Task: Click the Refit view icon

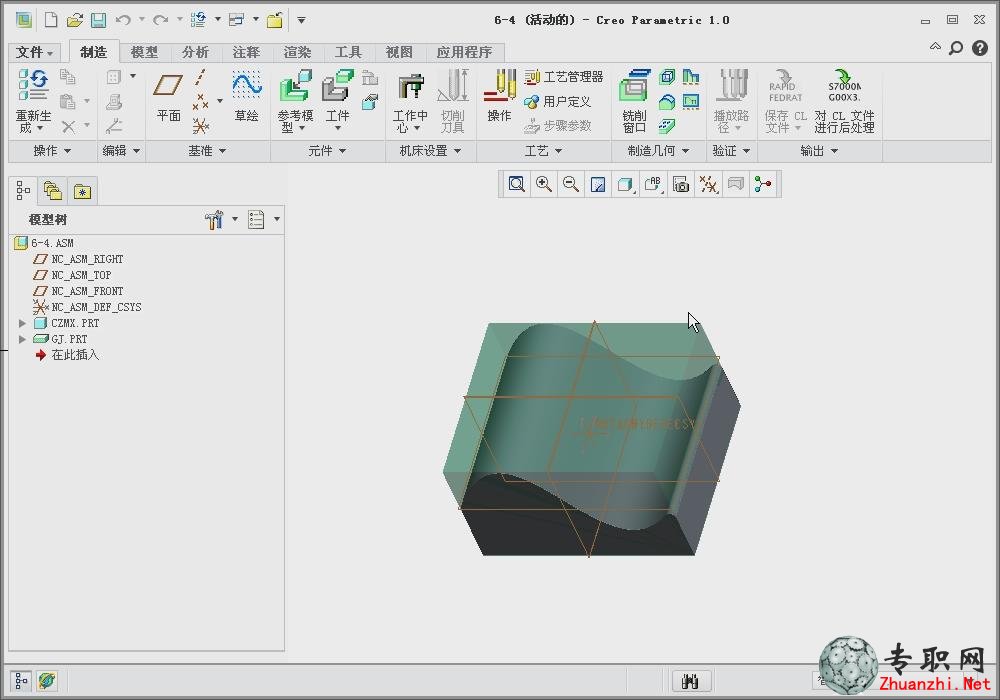Action: [516, 184]
